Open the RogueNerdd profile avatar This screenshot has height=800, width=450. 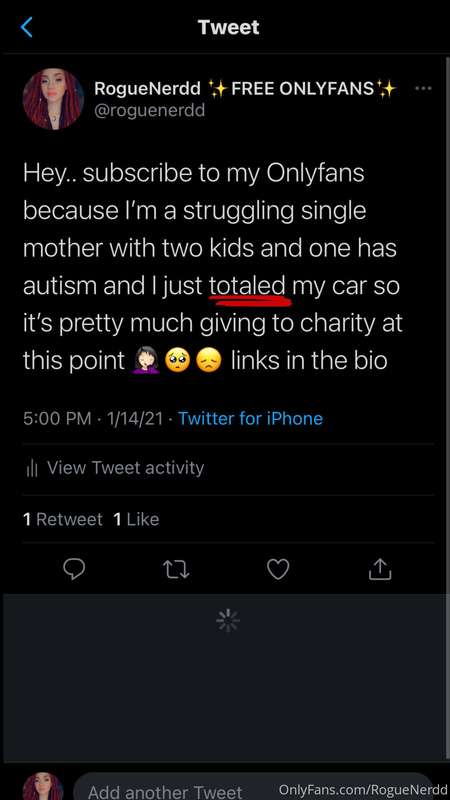(x=53, y=99)
